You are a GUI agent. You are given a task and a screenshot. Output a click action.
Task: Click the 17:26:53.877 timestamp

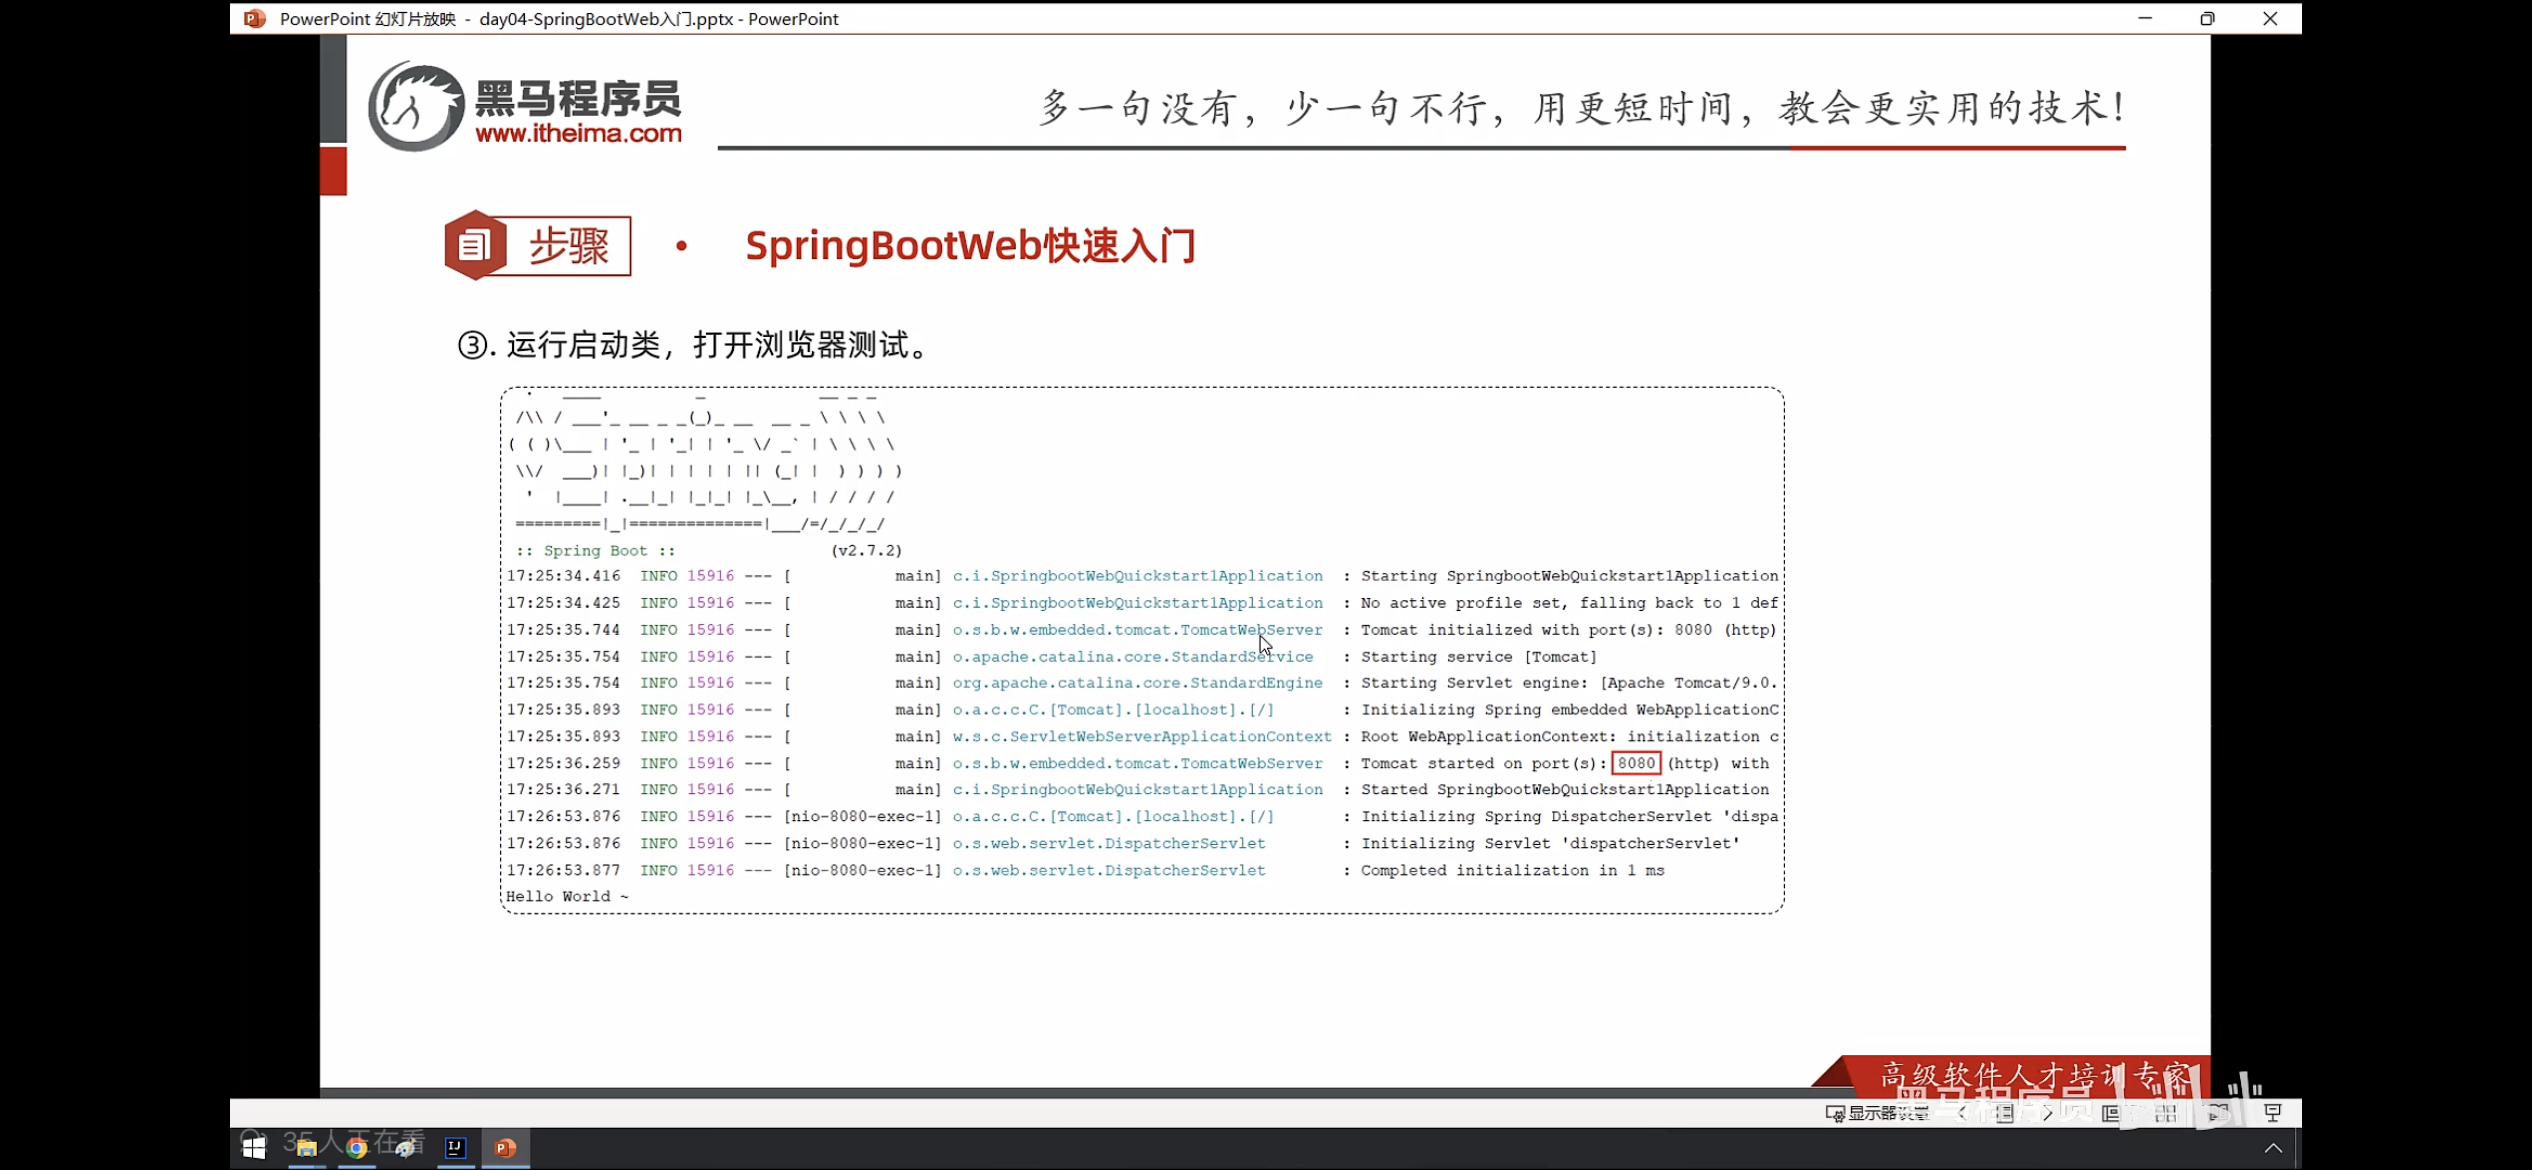tap(563, 871)
